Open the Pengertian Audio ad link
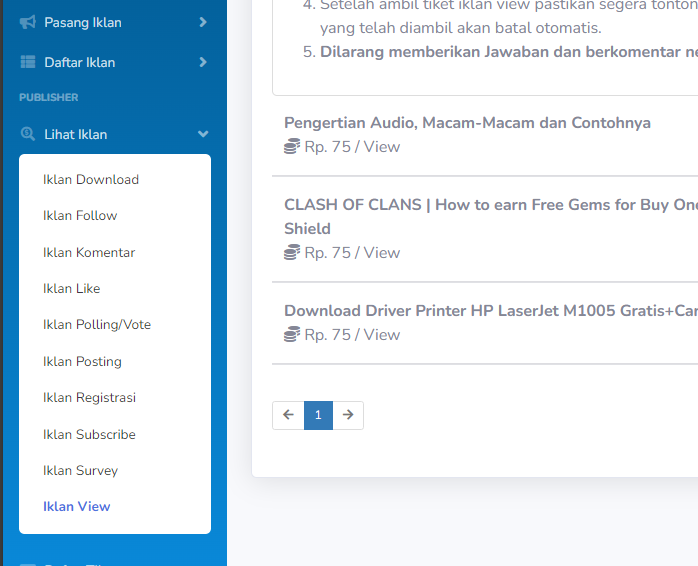This screenshot has width=698, height=566. [467, 123]
